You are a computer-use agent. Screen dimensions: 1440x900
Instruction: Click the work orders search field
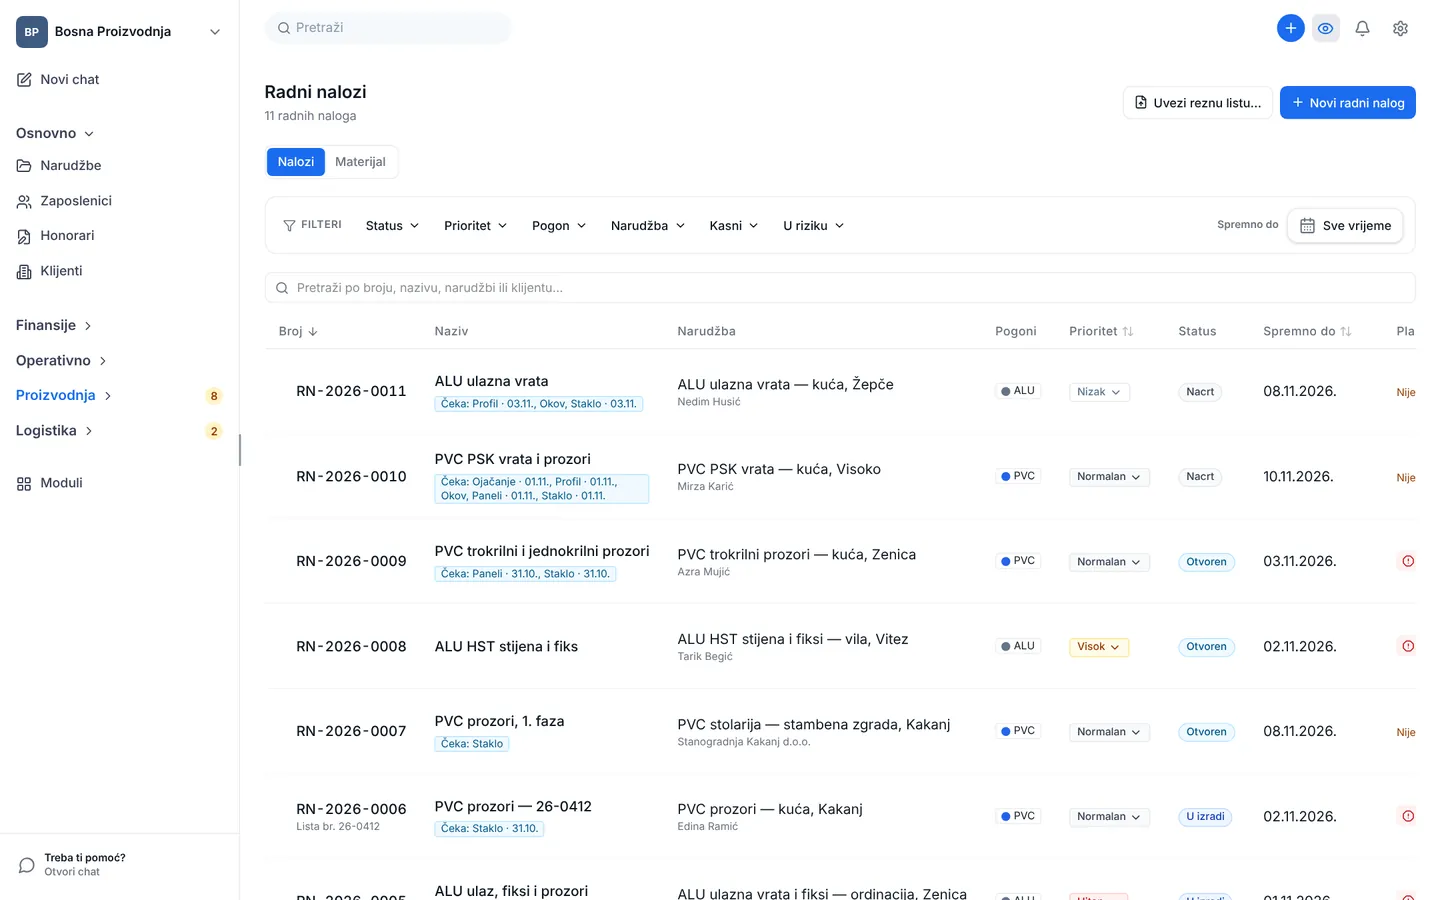(840, 288)
